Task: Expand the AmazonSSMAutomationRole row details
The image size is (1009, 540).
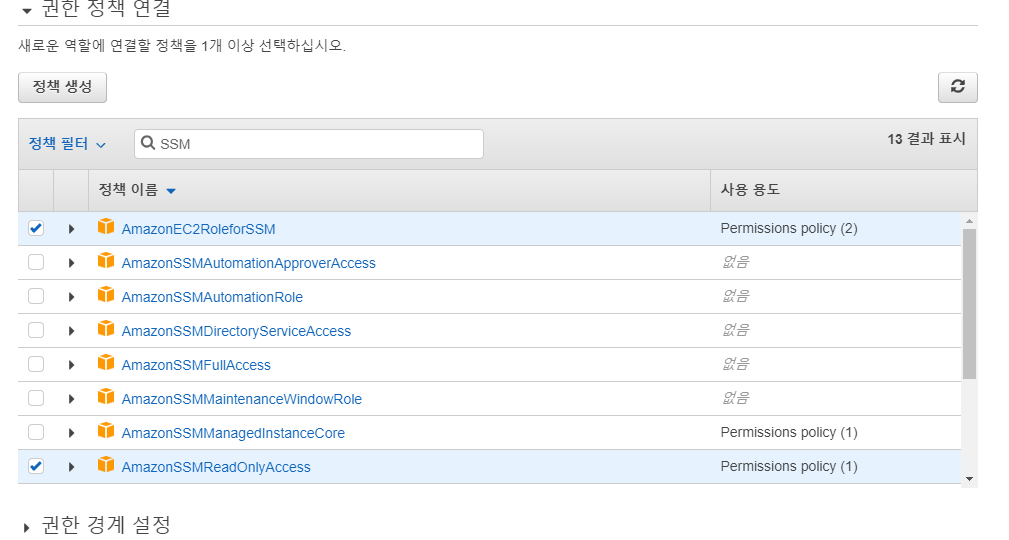Action: [x=71, y=297]
